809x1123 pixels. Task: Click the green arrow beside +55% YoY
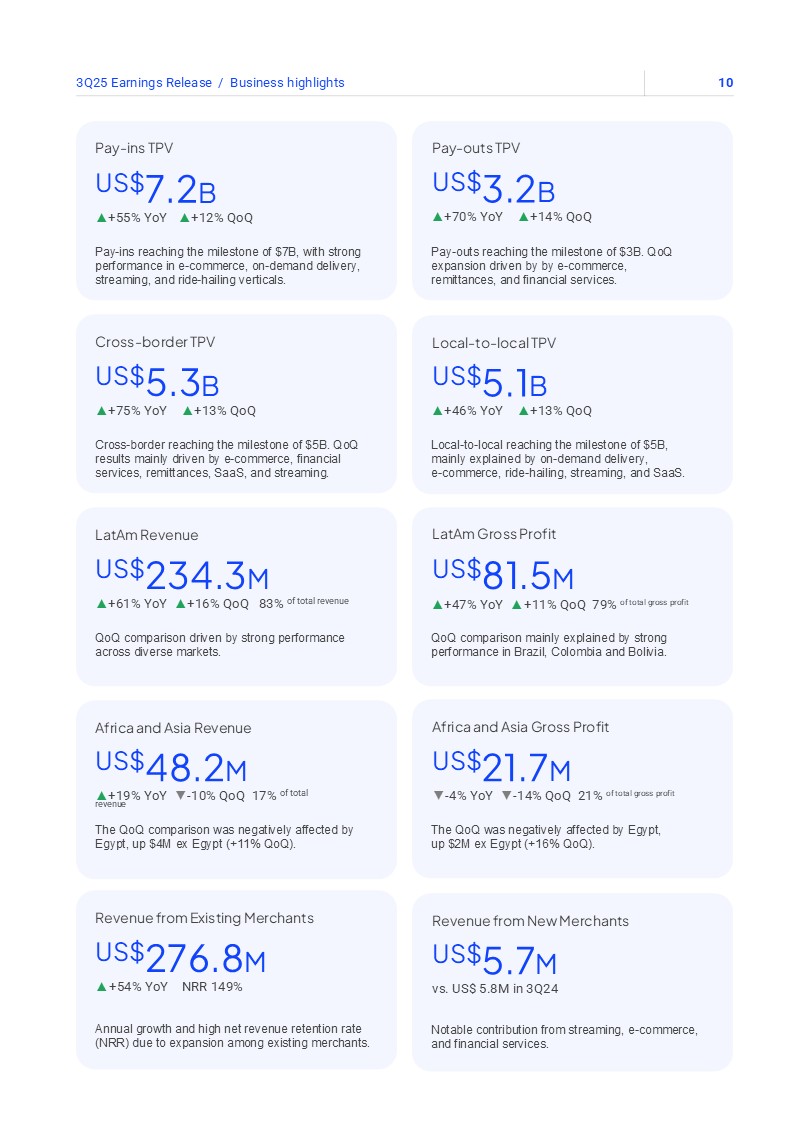point(101,217)
